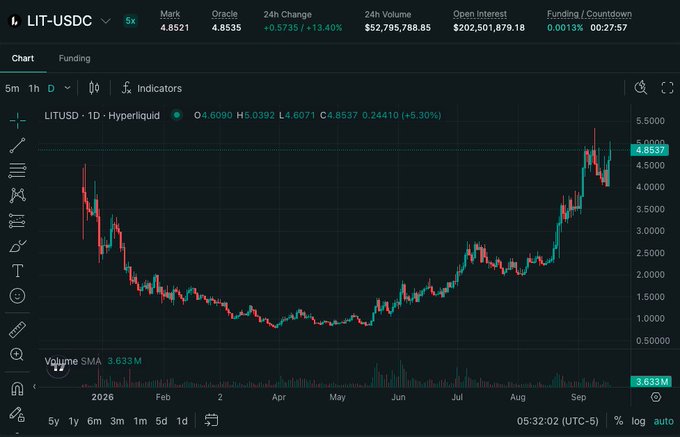Select the 5m timeframe
680x437 pixels.
[x=12, y=88]
